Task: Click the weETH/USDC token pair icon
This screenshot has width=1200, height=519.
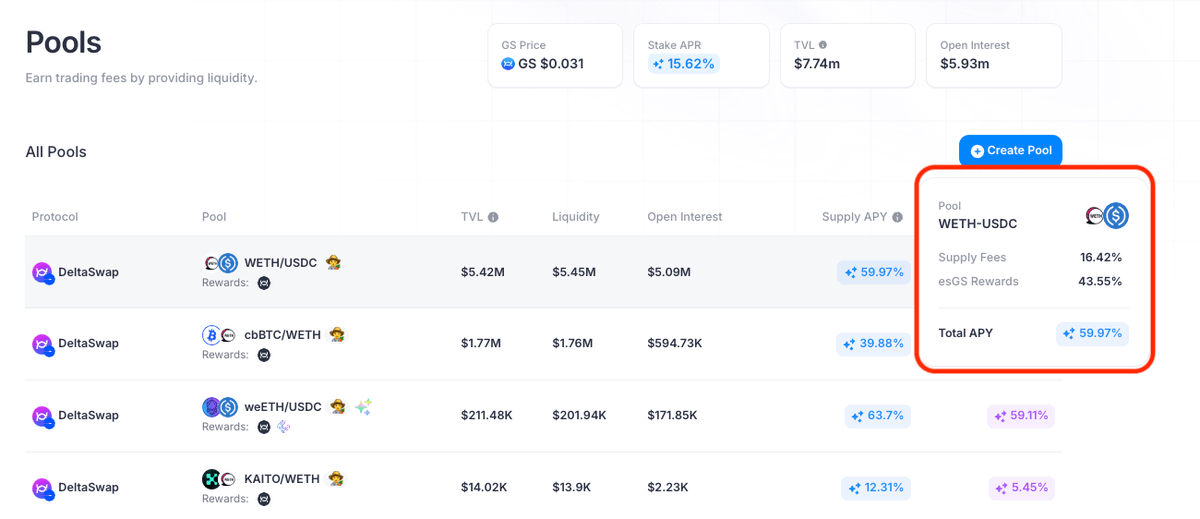Action: pos(219,407)
